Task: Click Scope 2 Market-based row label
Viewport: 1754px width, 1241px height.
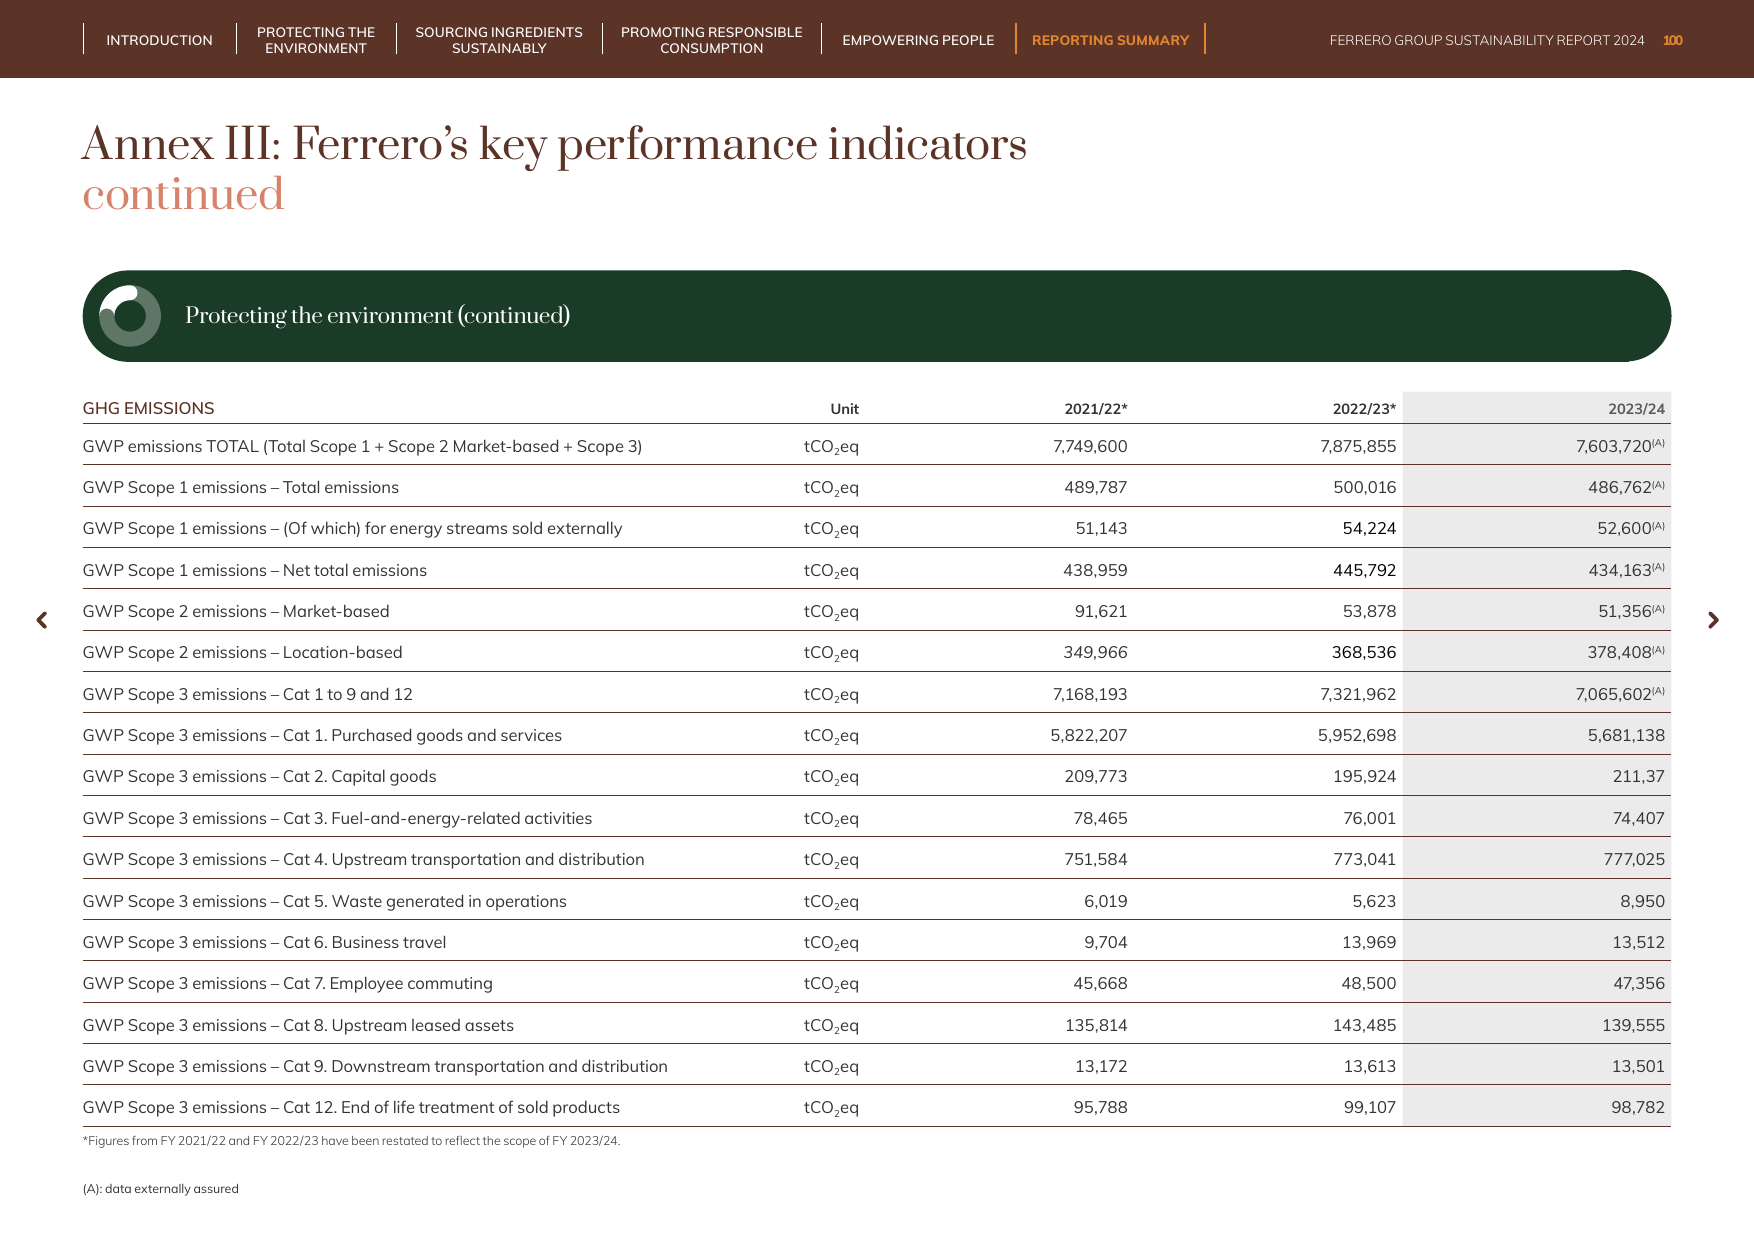Action: [236, 611]
